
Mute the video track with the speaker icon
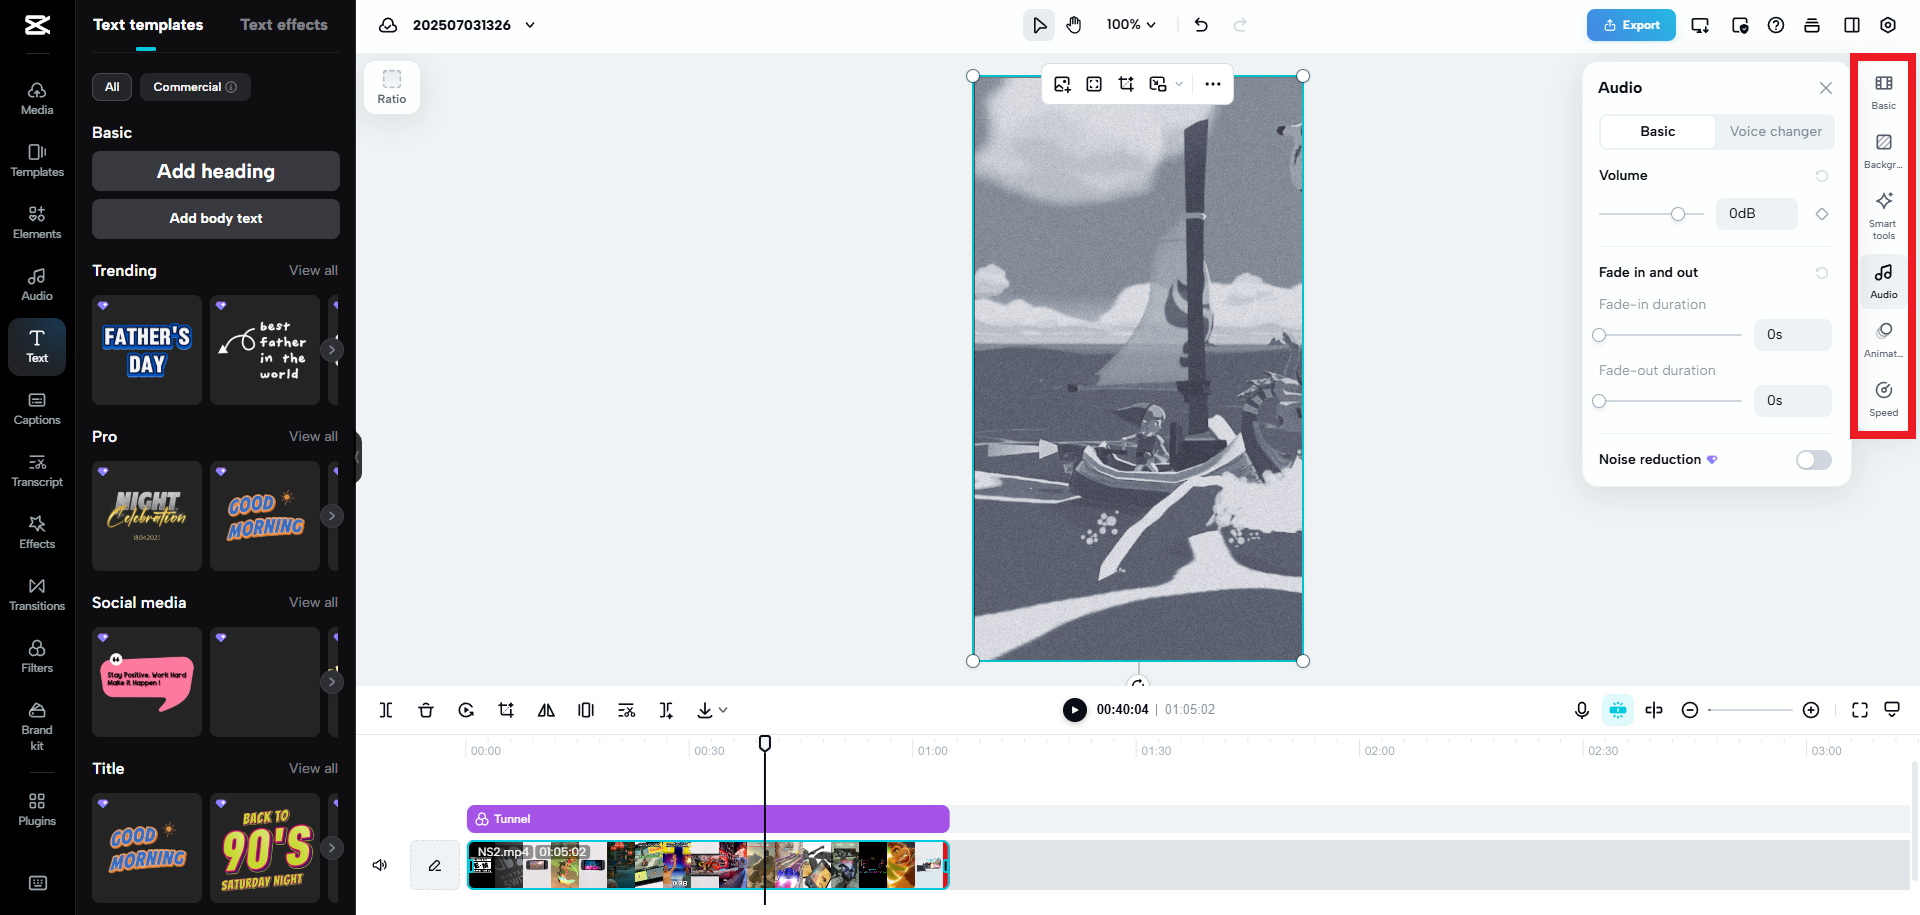tap(380, 864)
